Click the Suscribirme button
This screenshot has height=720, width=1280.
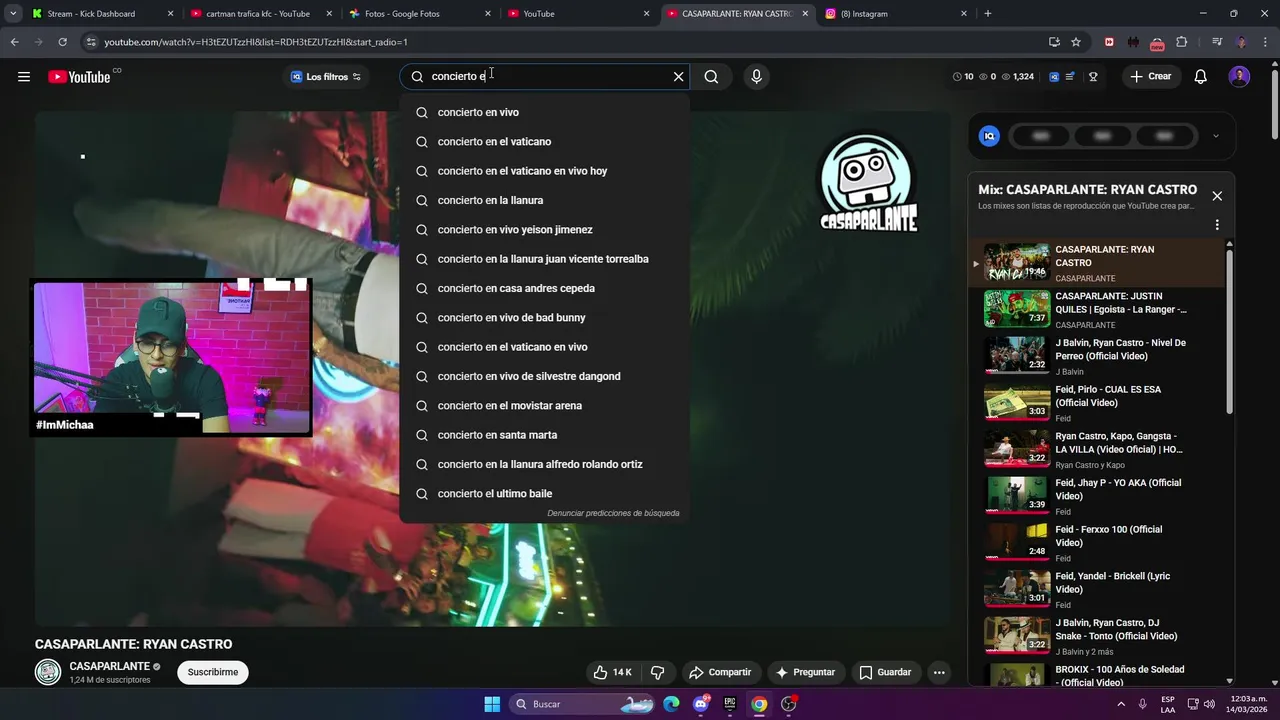click(x=213, y=673)
